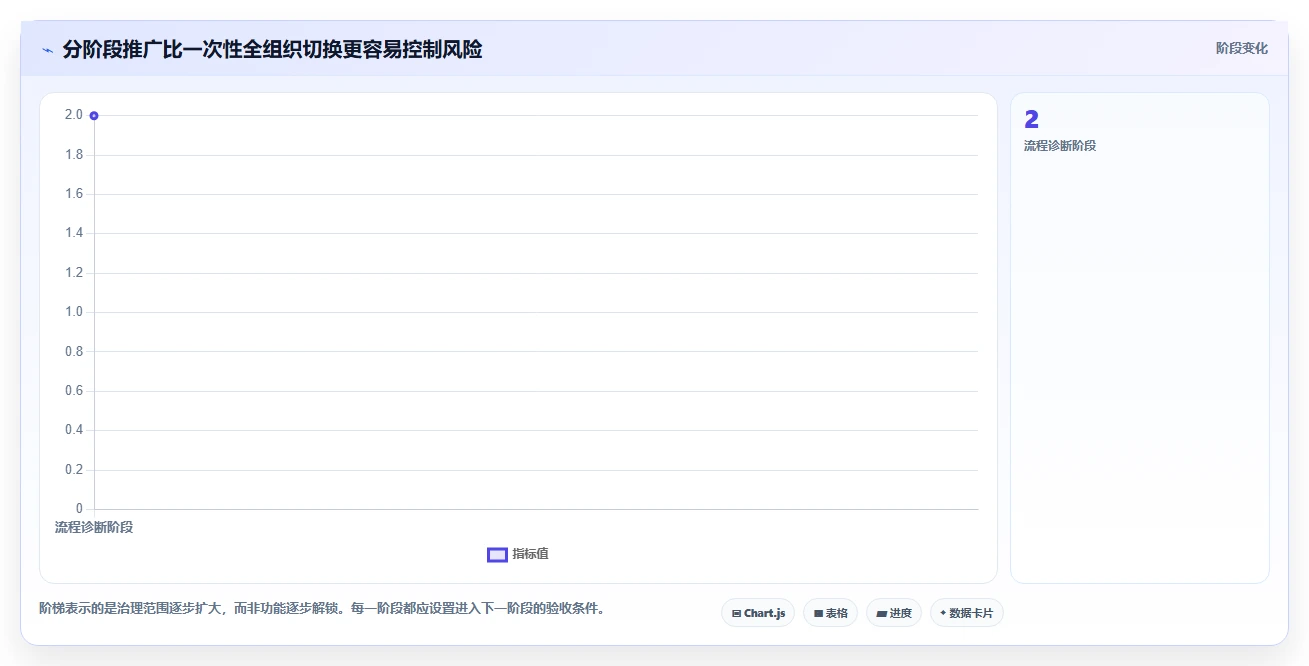This screenshot has height=666, width=1309.
Task: Click the footnote text beginning with 阶梯表示的是
Action: click(x=321, y=608)
